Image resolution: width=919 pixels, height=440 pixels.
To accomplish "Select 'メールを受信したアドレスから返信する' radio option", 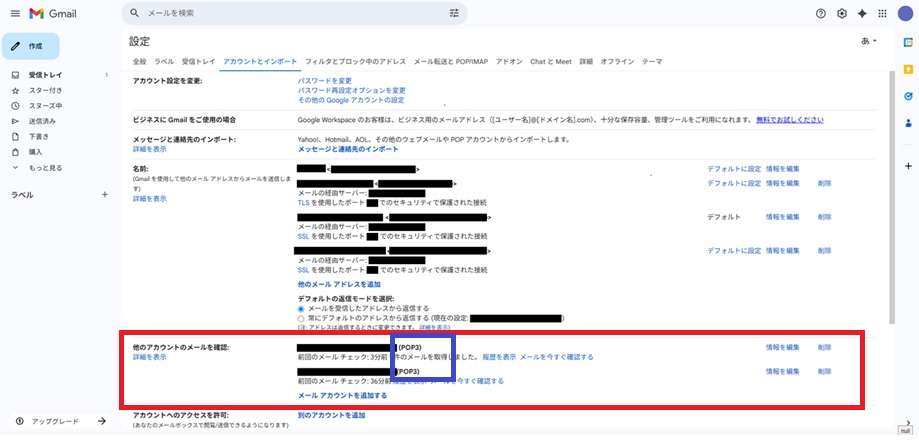I will tap(302, 308).
